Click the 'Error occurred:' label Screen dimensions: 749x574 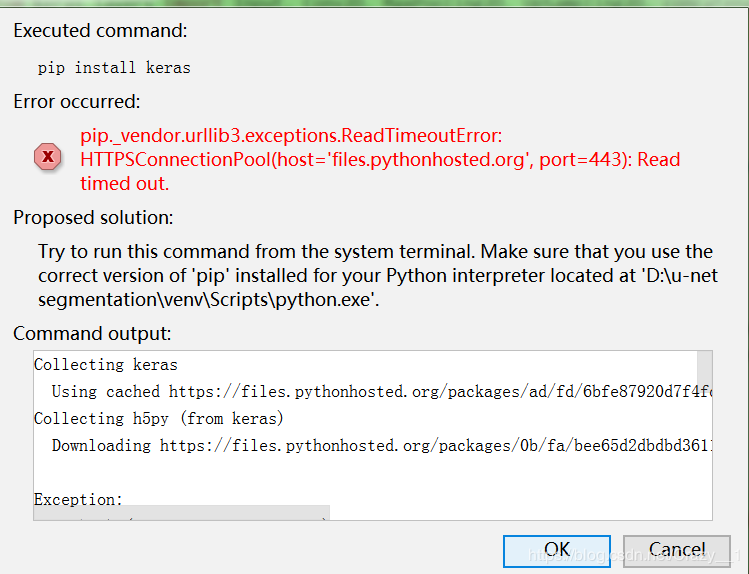(77, 101)
